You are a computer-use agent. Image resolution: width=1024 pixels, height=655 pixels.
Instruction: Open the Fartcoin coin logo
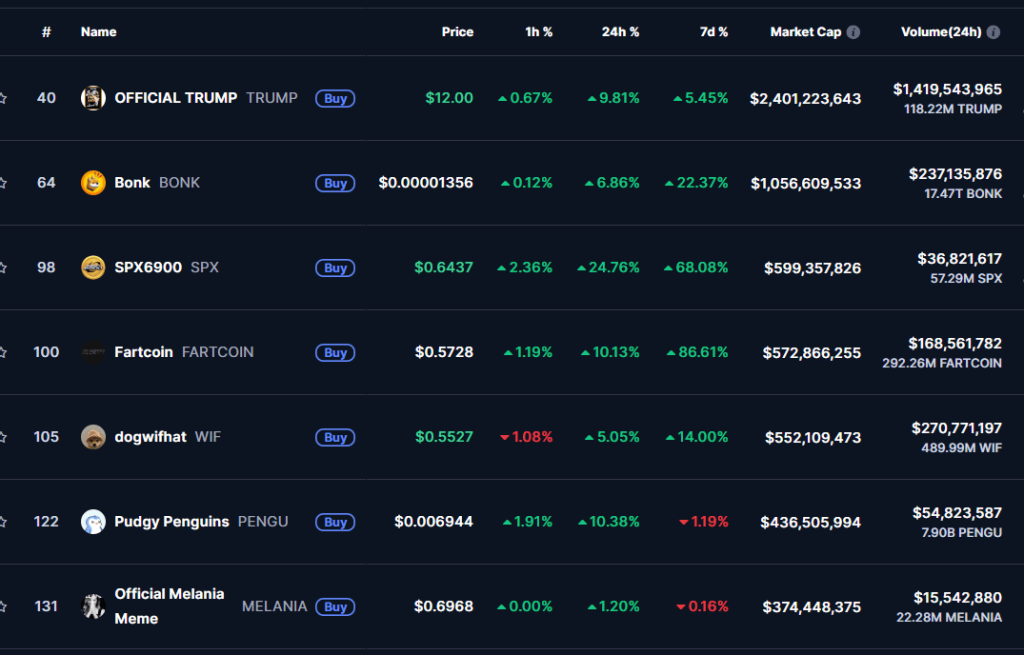click(93, 352)
